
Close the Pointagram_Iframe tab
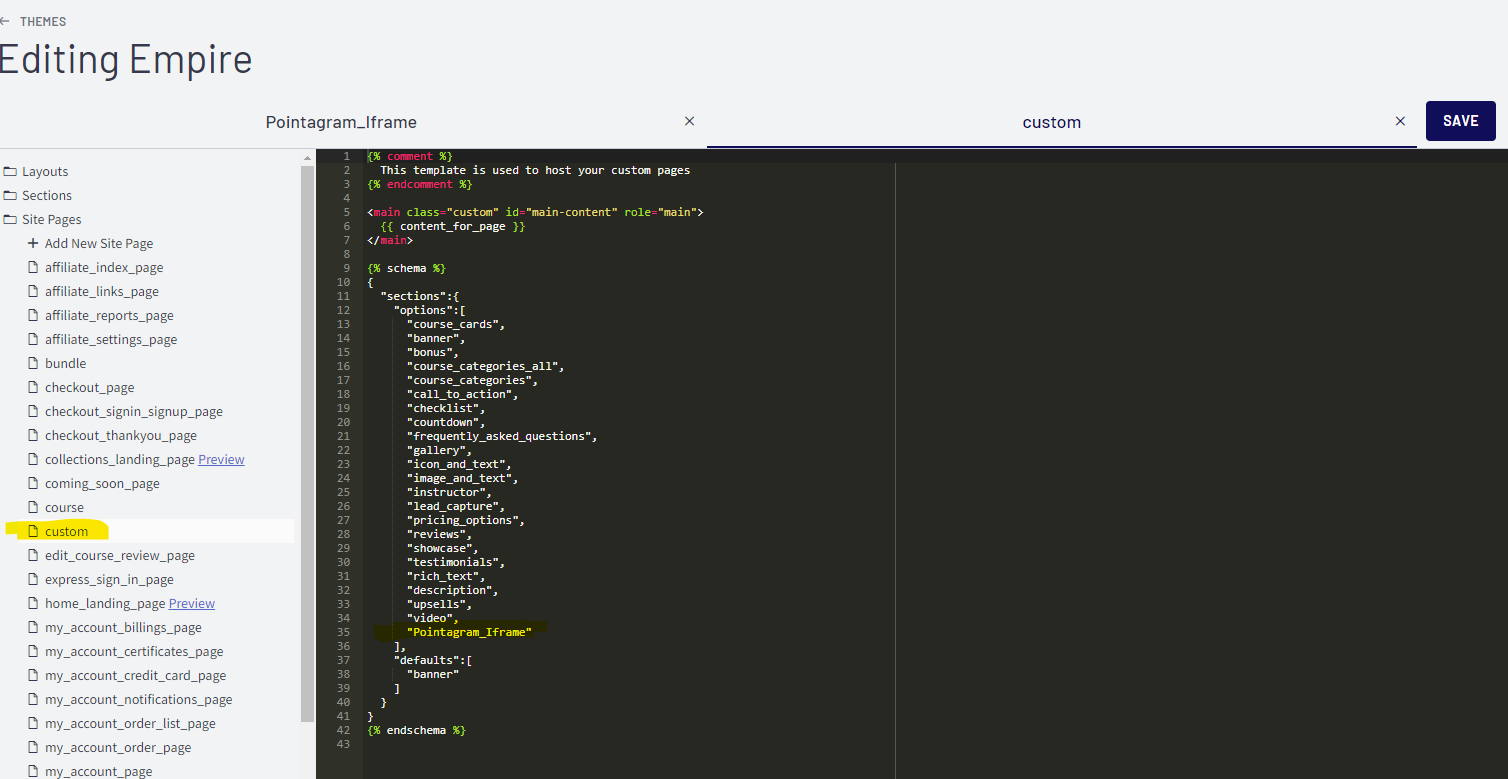point(689,121)
